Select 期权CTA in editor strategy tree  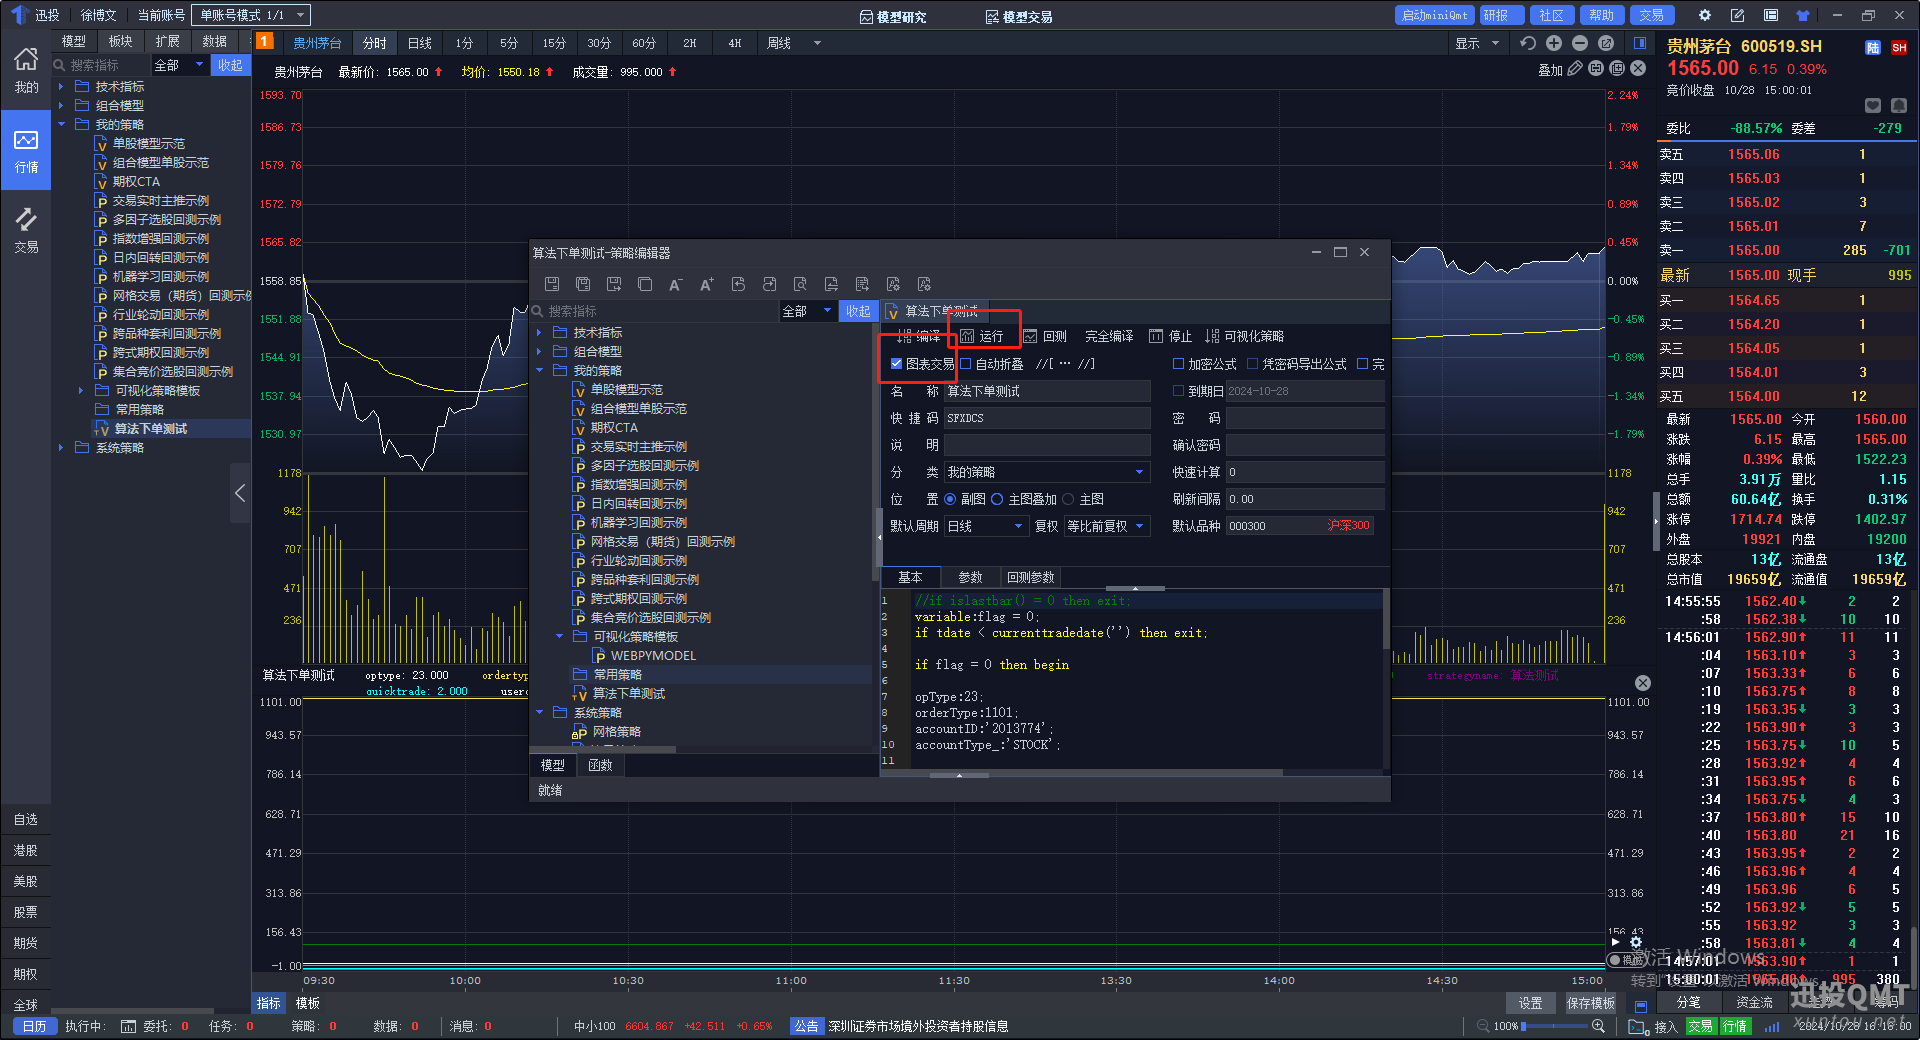pyautogui.click(x=613, y=428)
